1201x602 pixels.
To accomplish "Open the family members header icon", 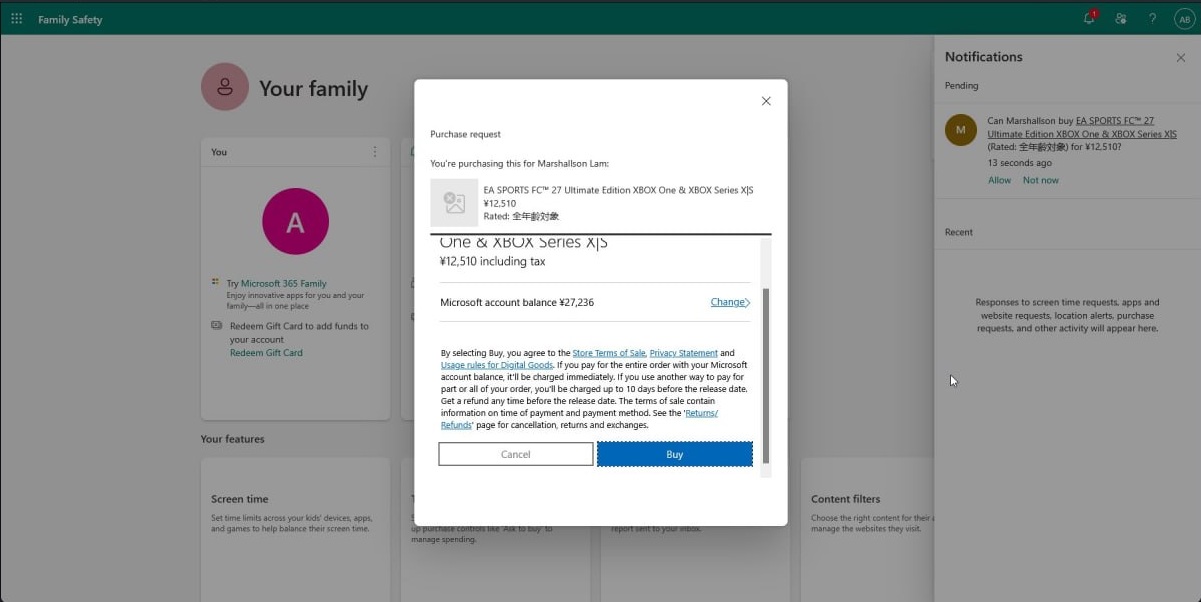I will [x=1121, y=19].
